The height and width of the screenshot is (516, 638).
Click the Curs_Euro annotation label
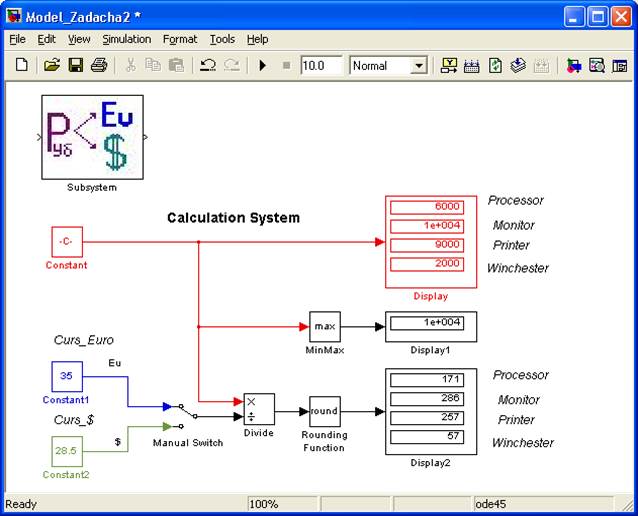coord(84,340)
